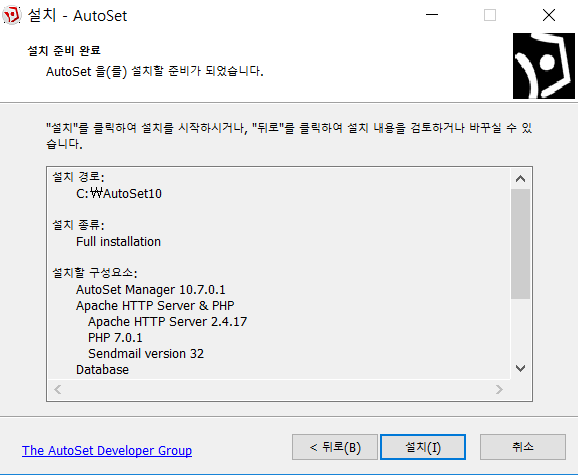Click the AutoSet Manager 10.7.0.1 entry
Viewport: 578px width, 475px height.
(150, 290)
